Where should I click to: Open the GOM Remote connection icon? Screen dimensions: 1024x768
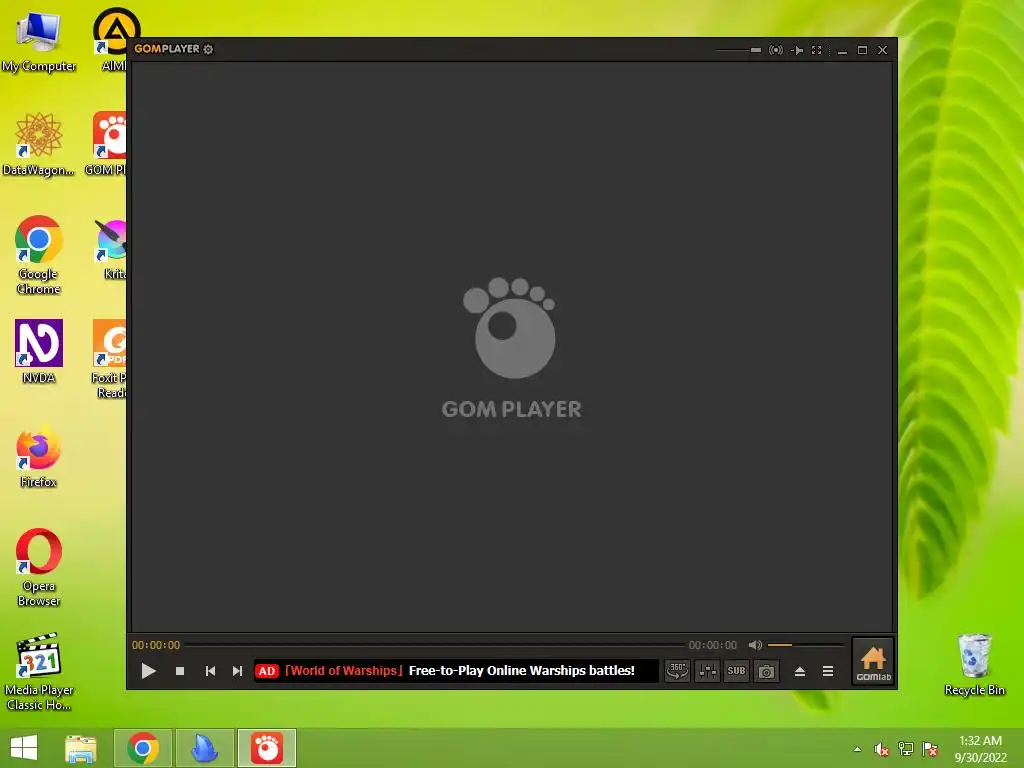click(776, 50)
